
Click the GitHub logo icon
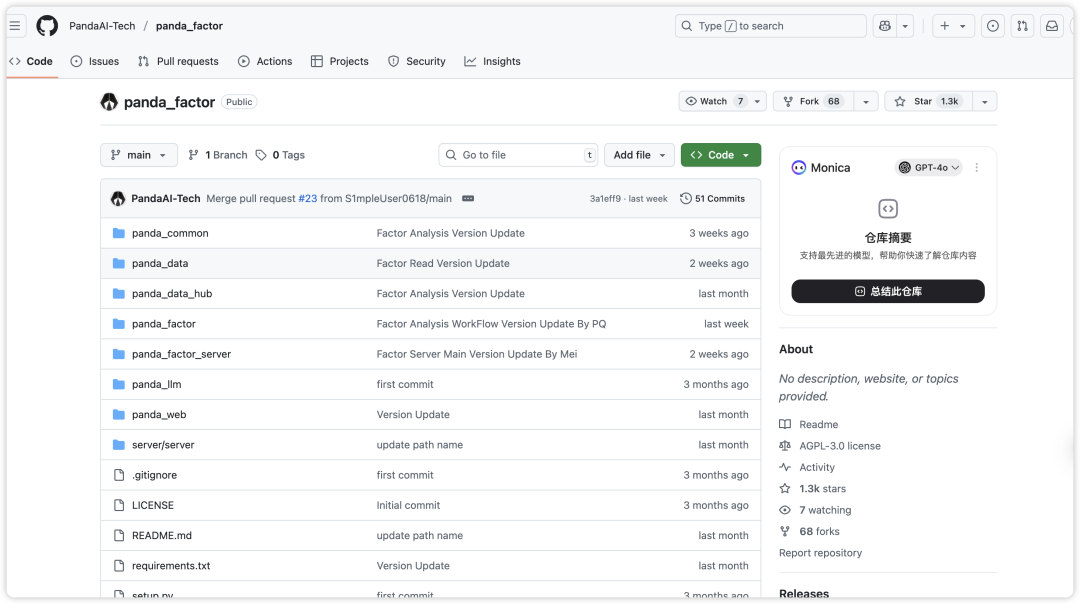47,26
